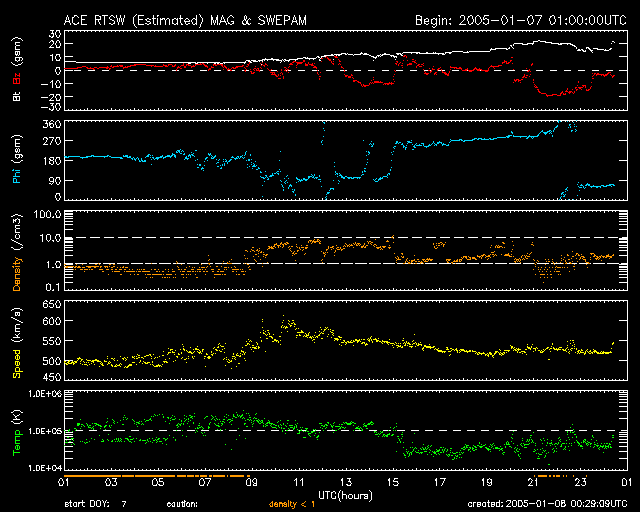
Task: Click the 'Phi (gsm)' axis label
Action: click(x=17, y=159)
